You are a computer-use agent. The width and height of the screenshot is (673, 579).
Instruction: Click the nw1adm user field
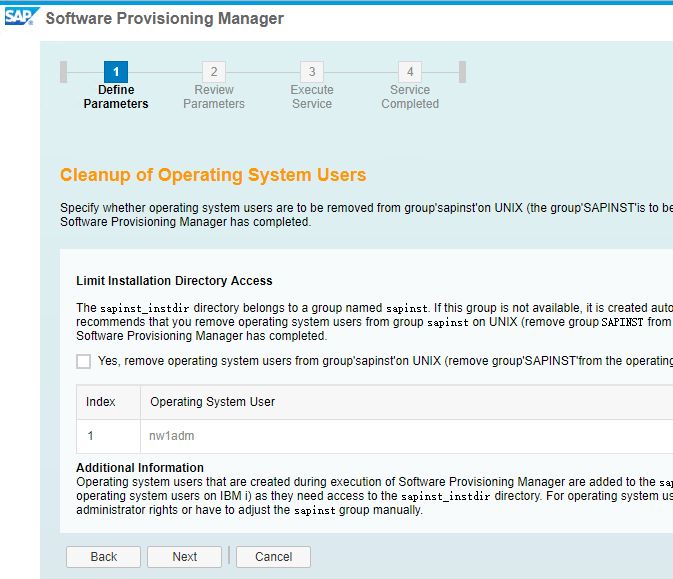tap(406, 436)
